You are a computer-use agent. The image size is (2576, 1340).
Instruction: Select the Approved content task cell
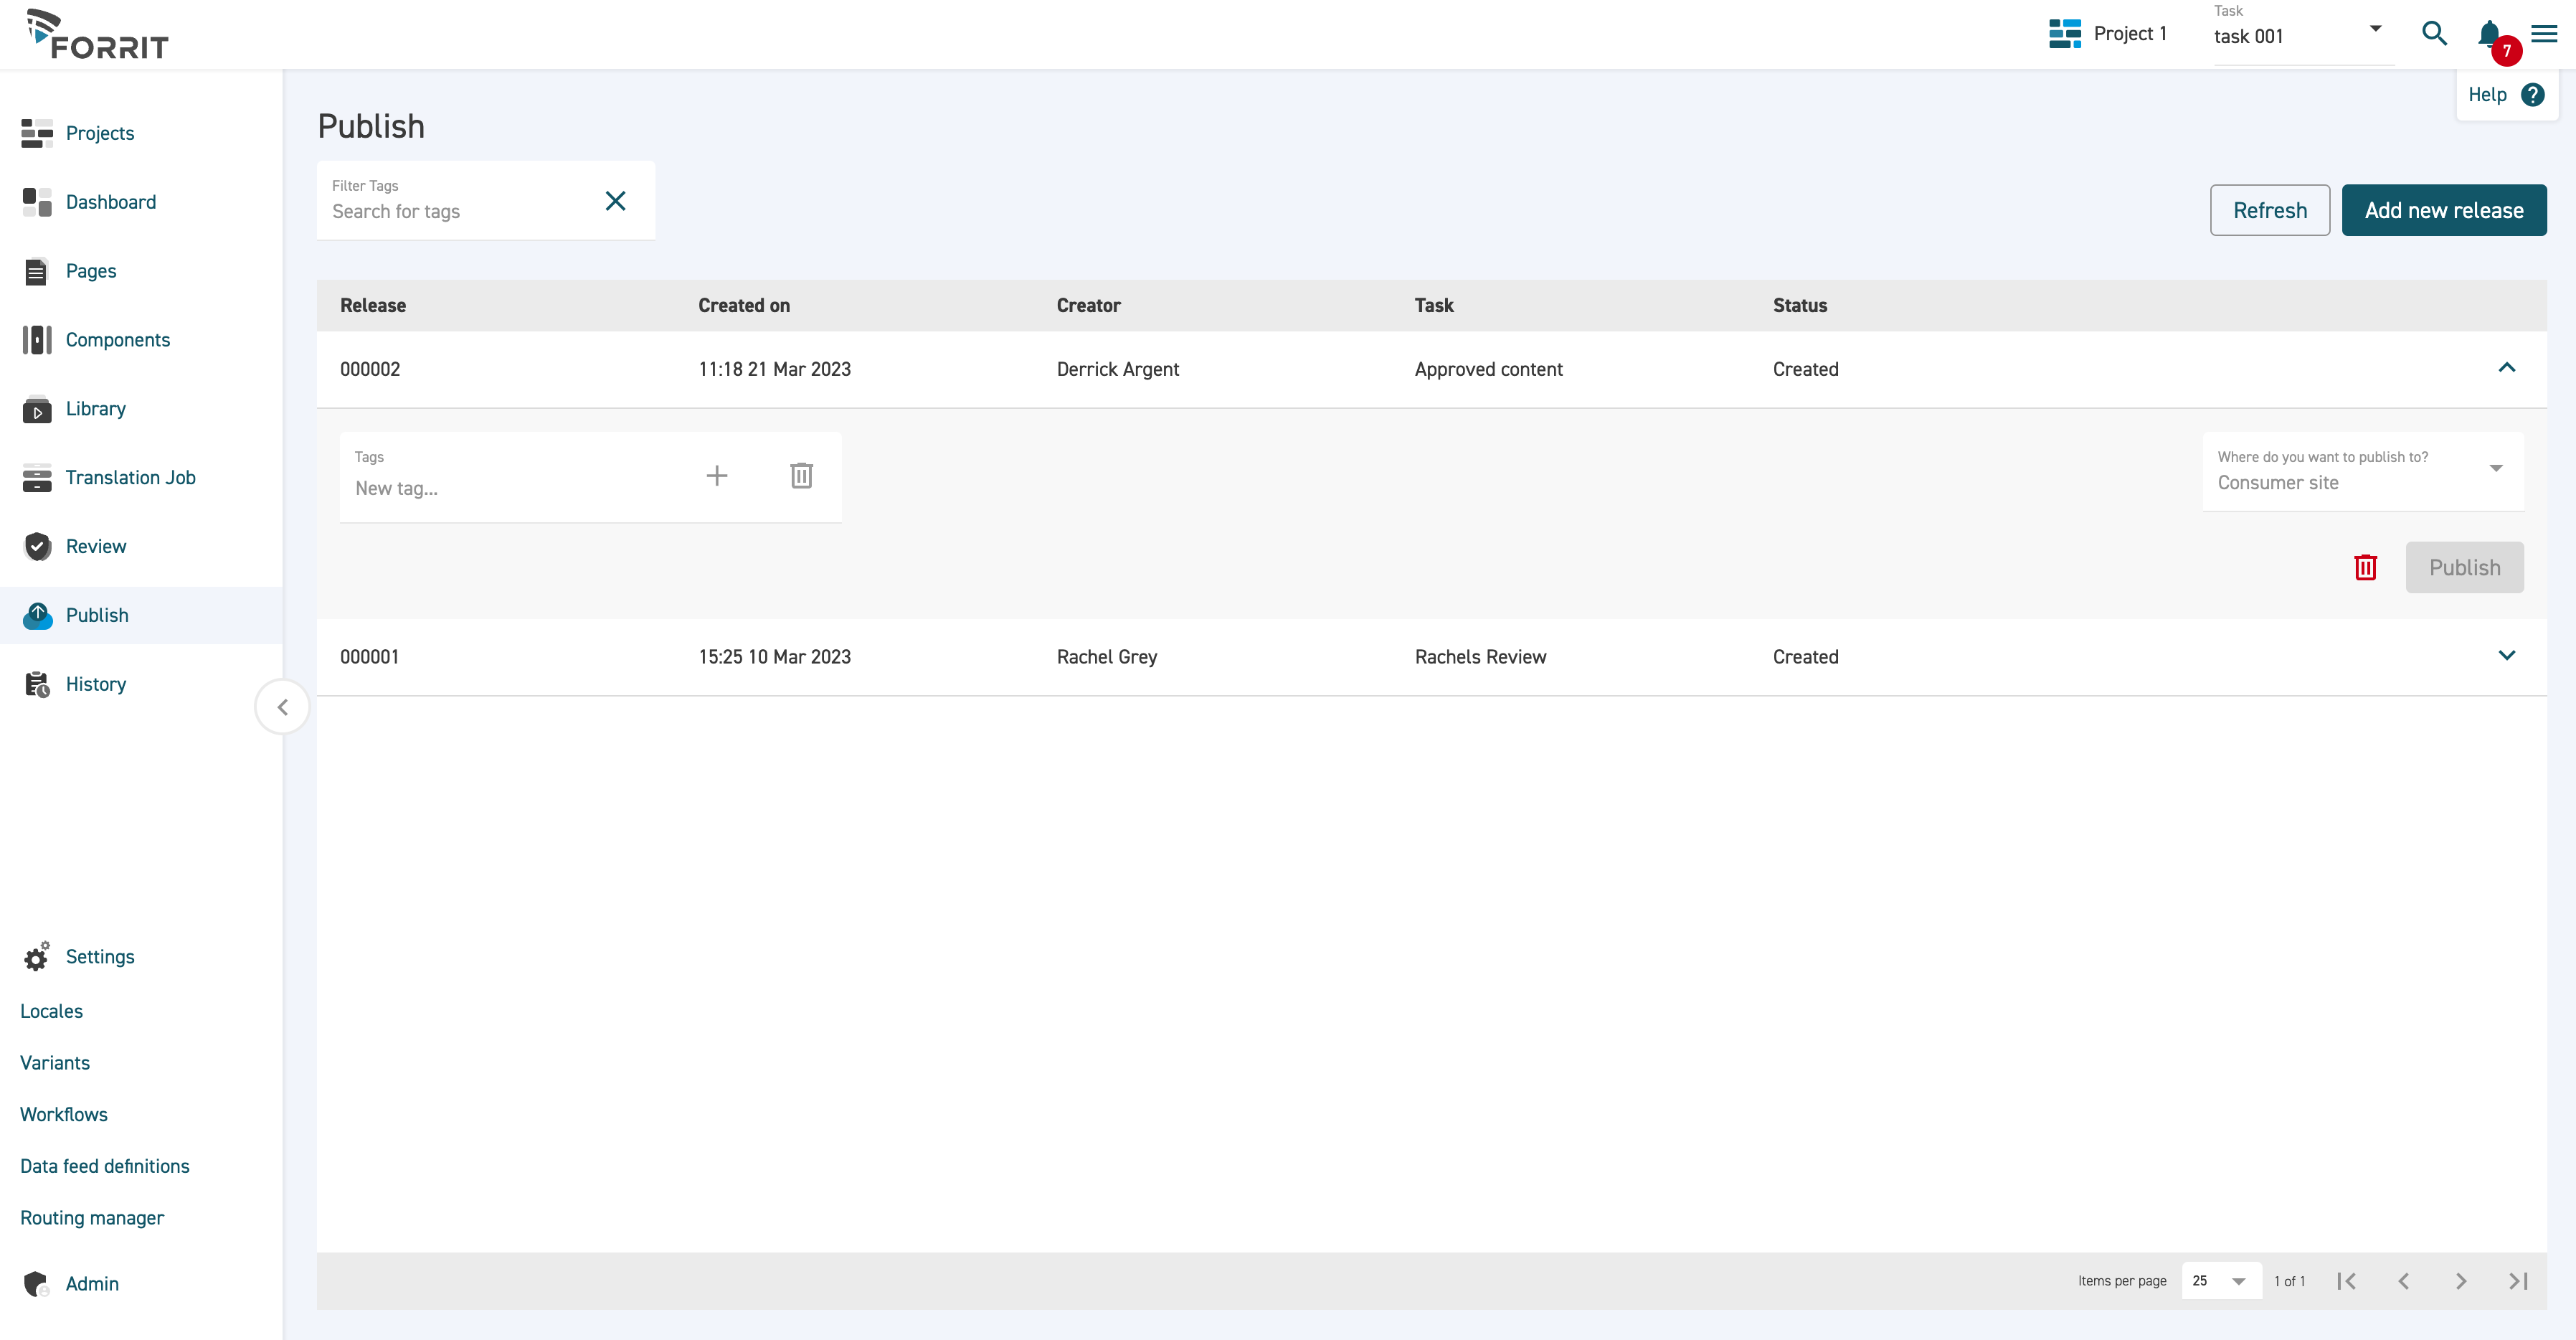coord(1488,369)
